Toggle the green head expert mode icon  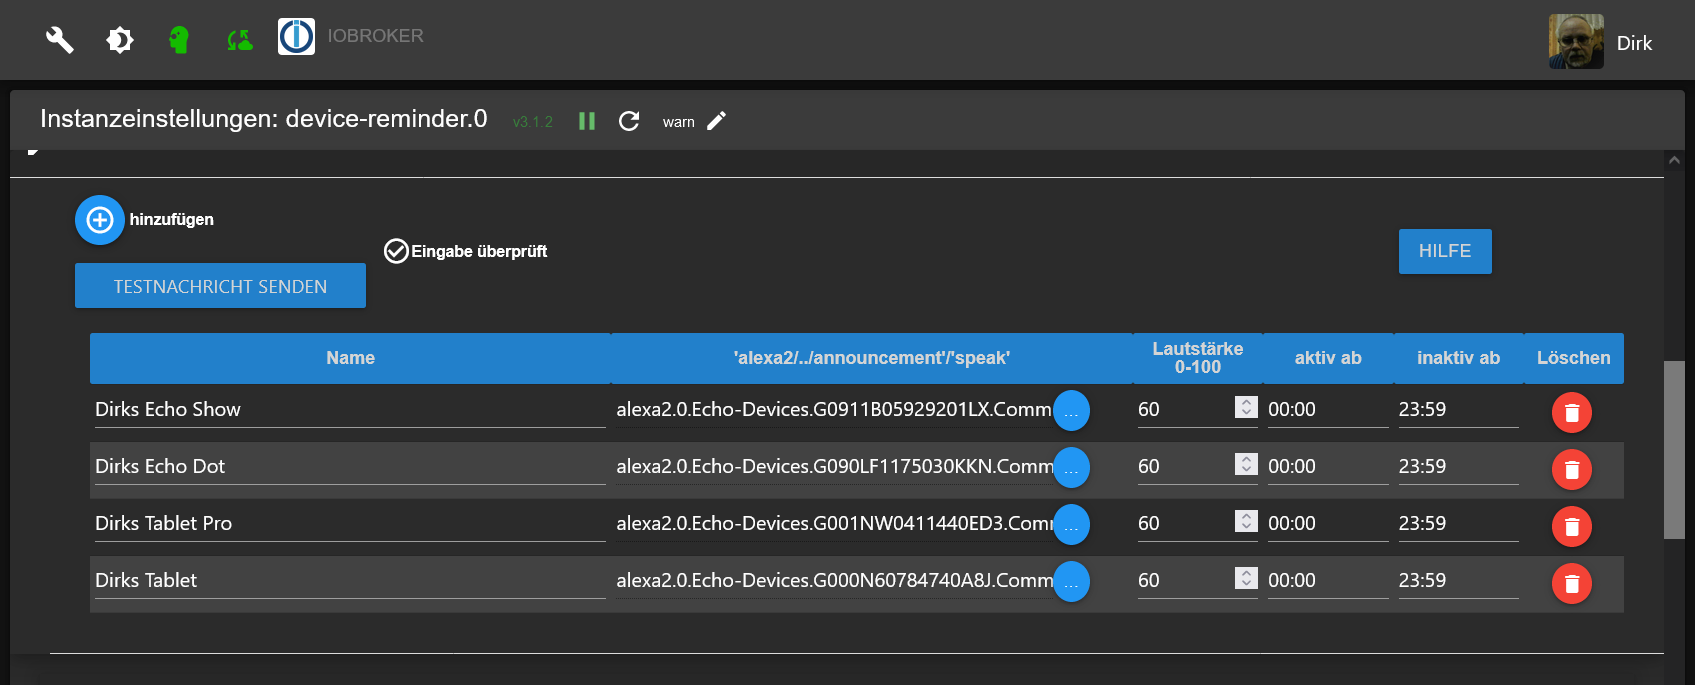point(179,40)
